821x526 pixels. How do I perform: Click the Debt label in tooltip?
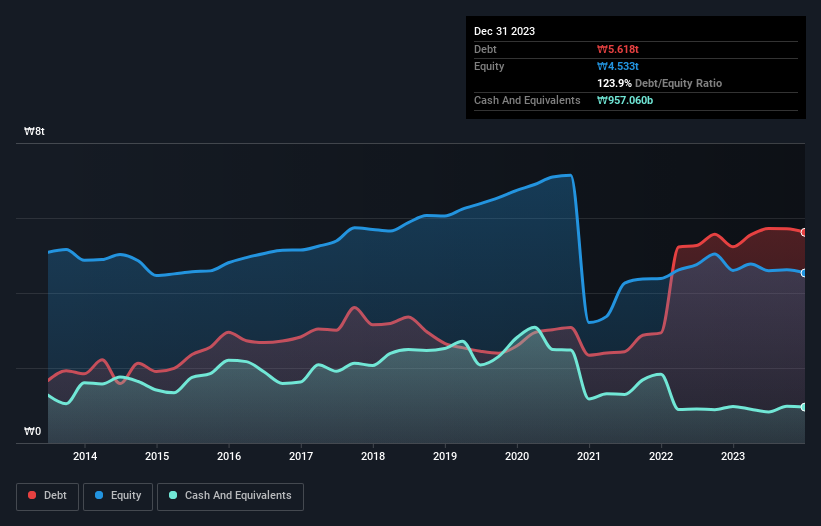tap(485, 49)
